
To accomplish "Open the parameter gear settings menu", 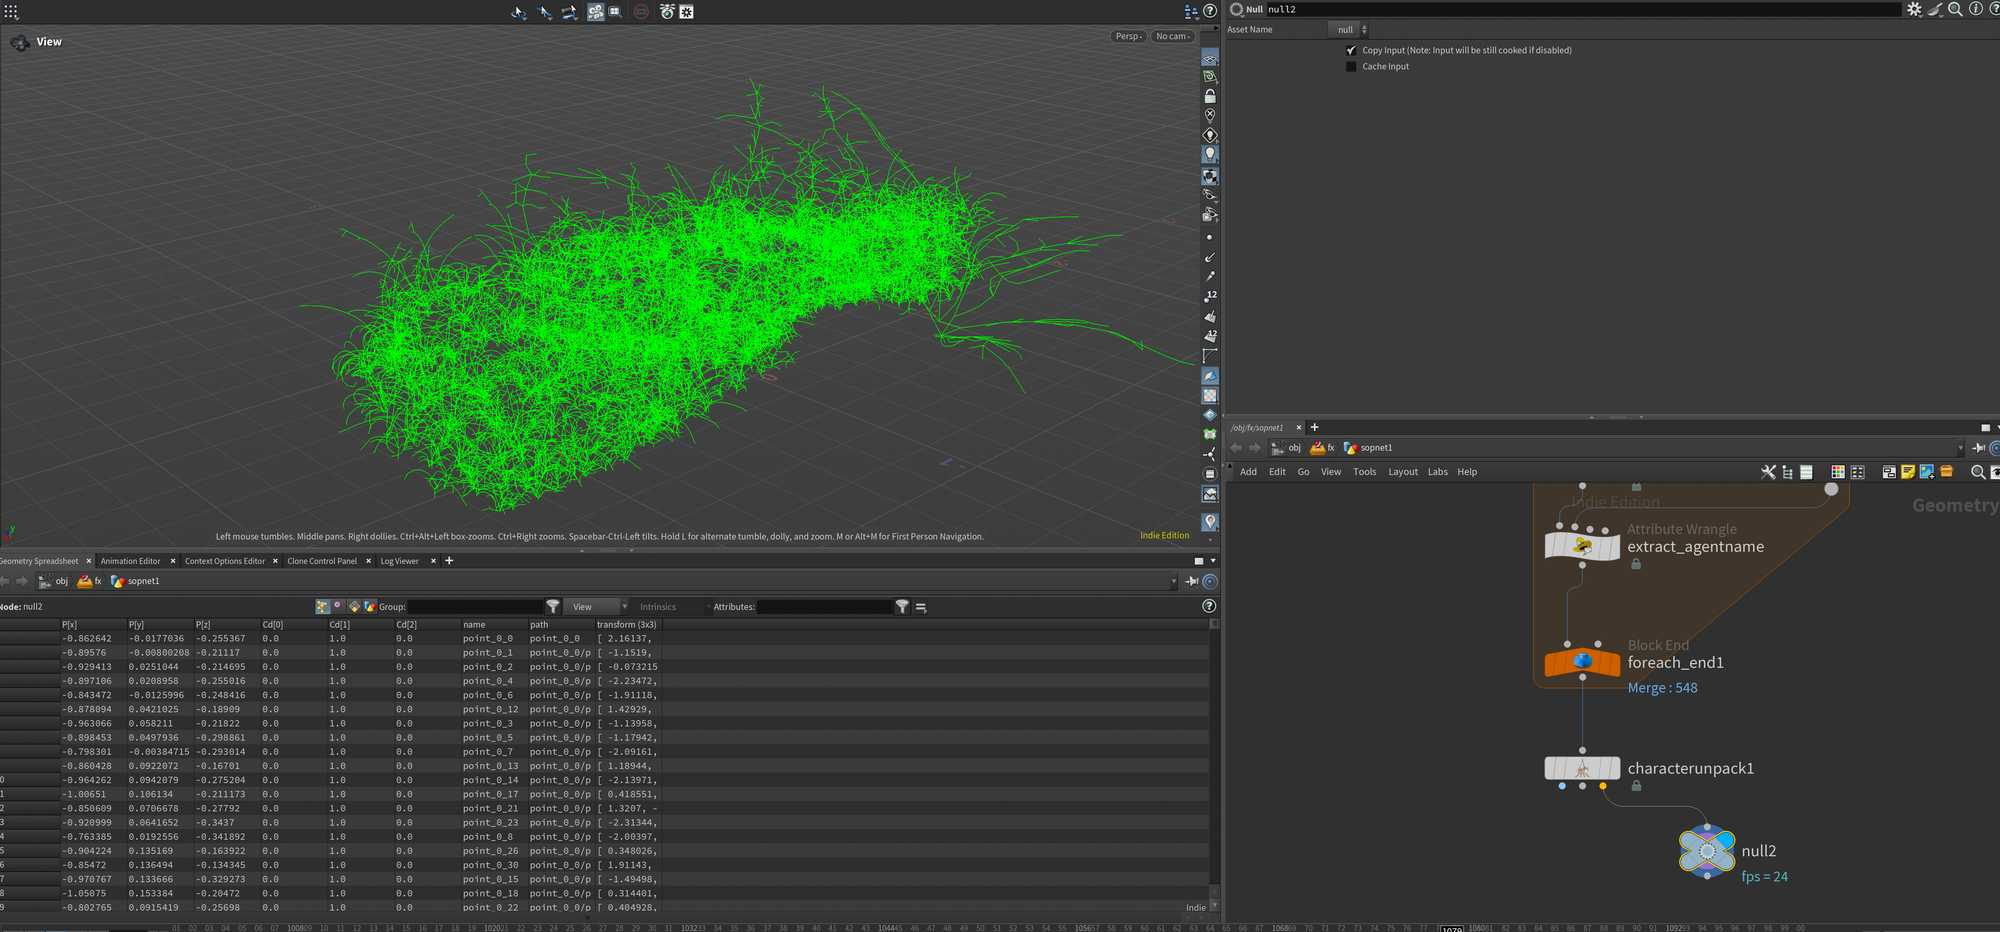I will point(1914,9).
